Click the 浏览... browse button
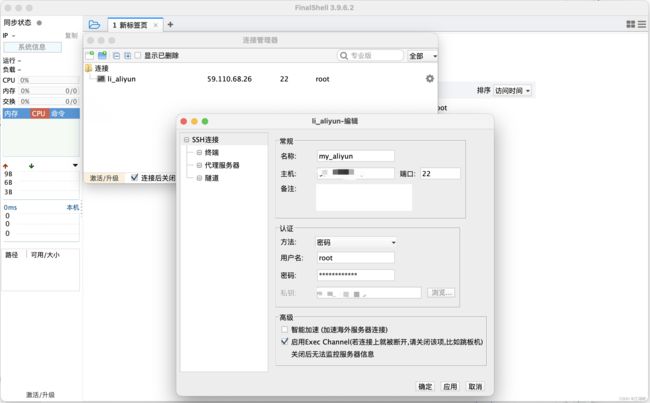 tap(441, 293)
